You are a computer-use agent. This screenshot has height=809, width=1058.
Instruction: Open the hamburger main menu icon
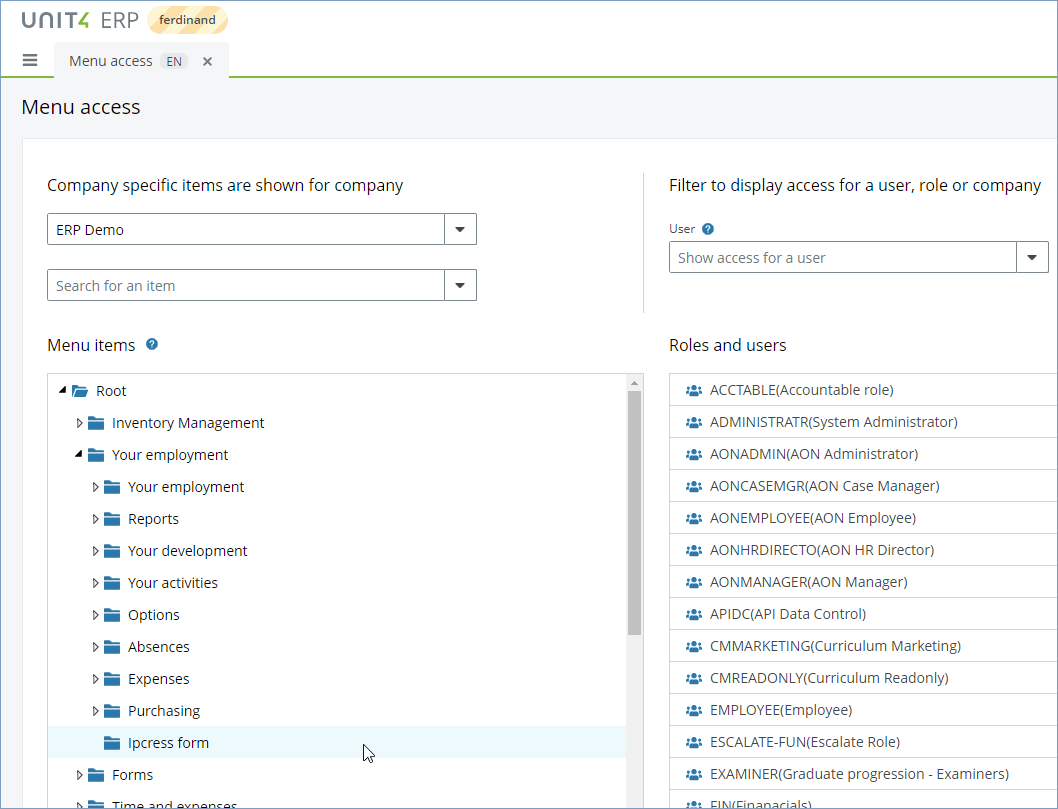30,61
